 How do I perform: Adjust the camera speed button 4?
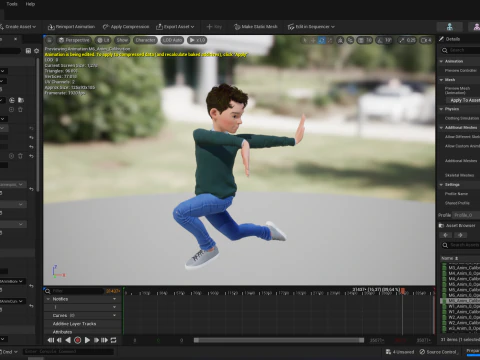pyautogui.click(x=426, y=40)
